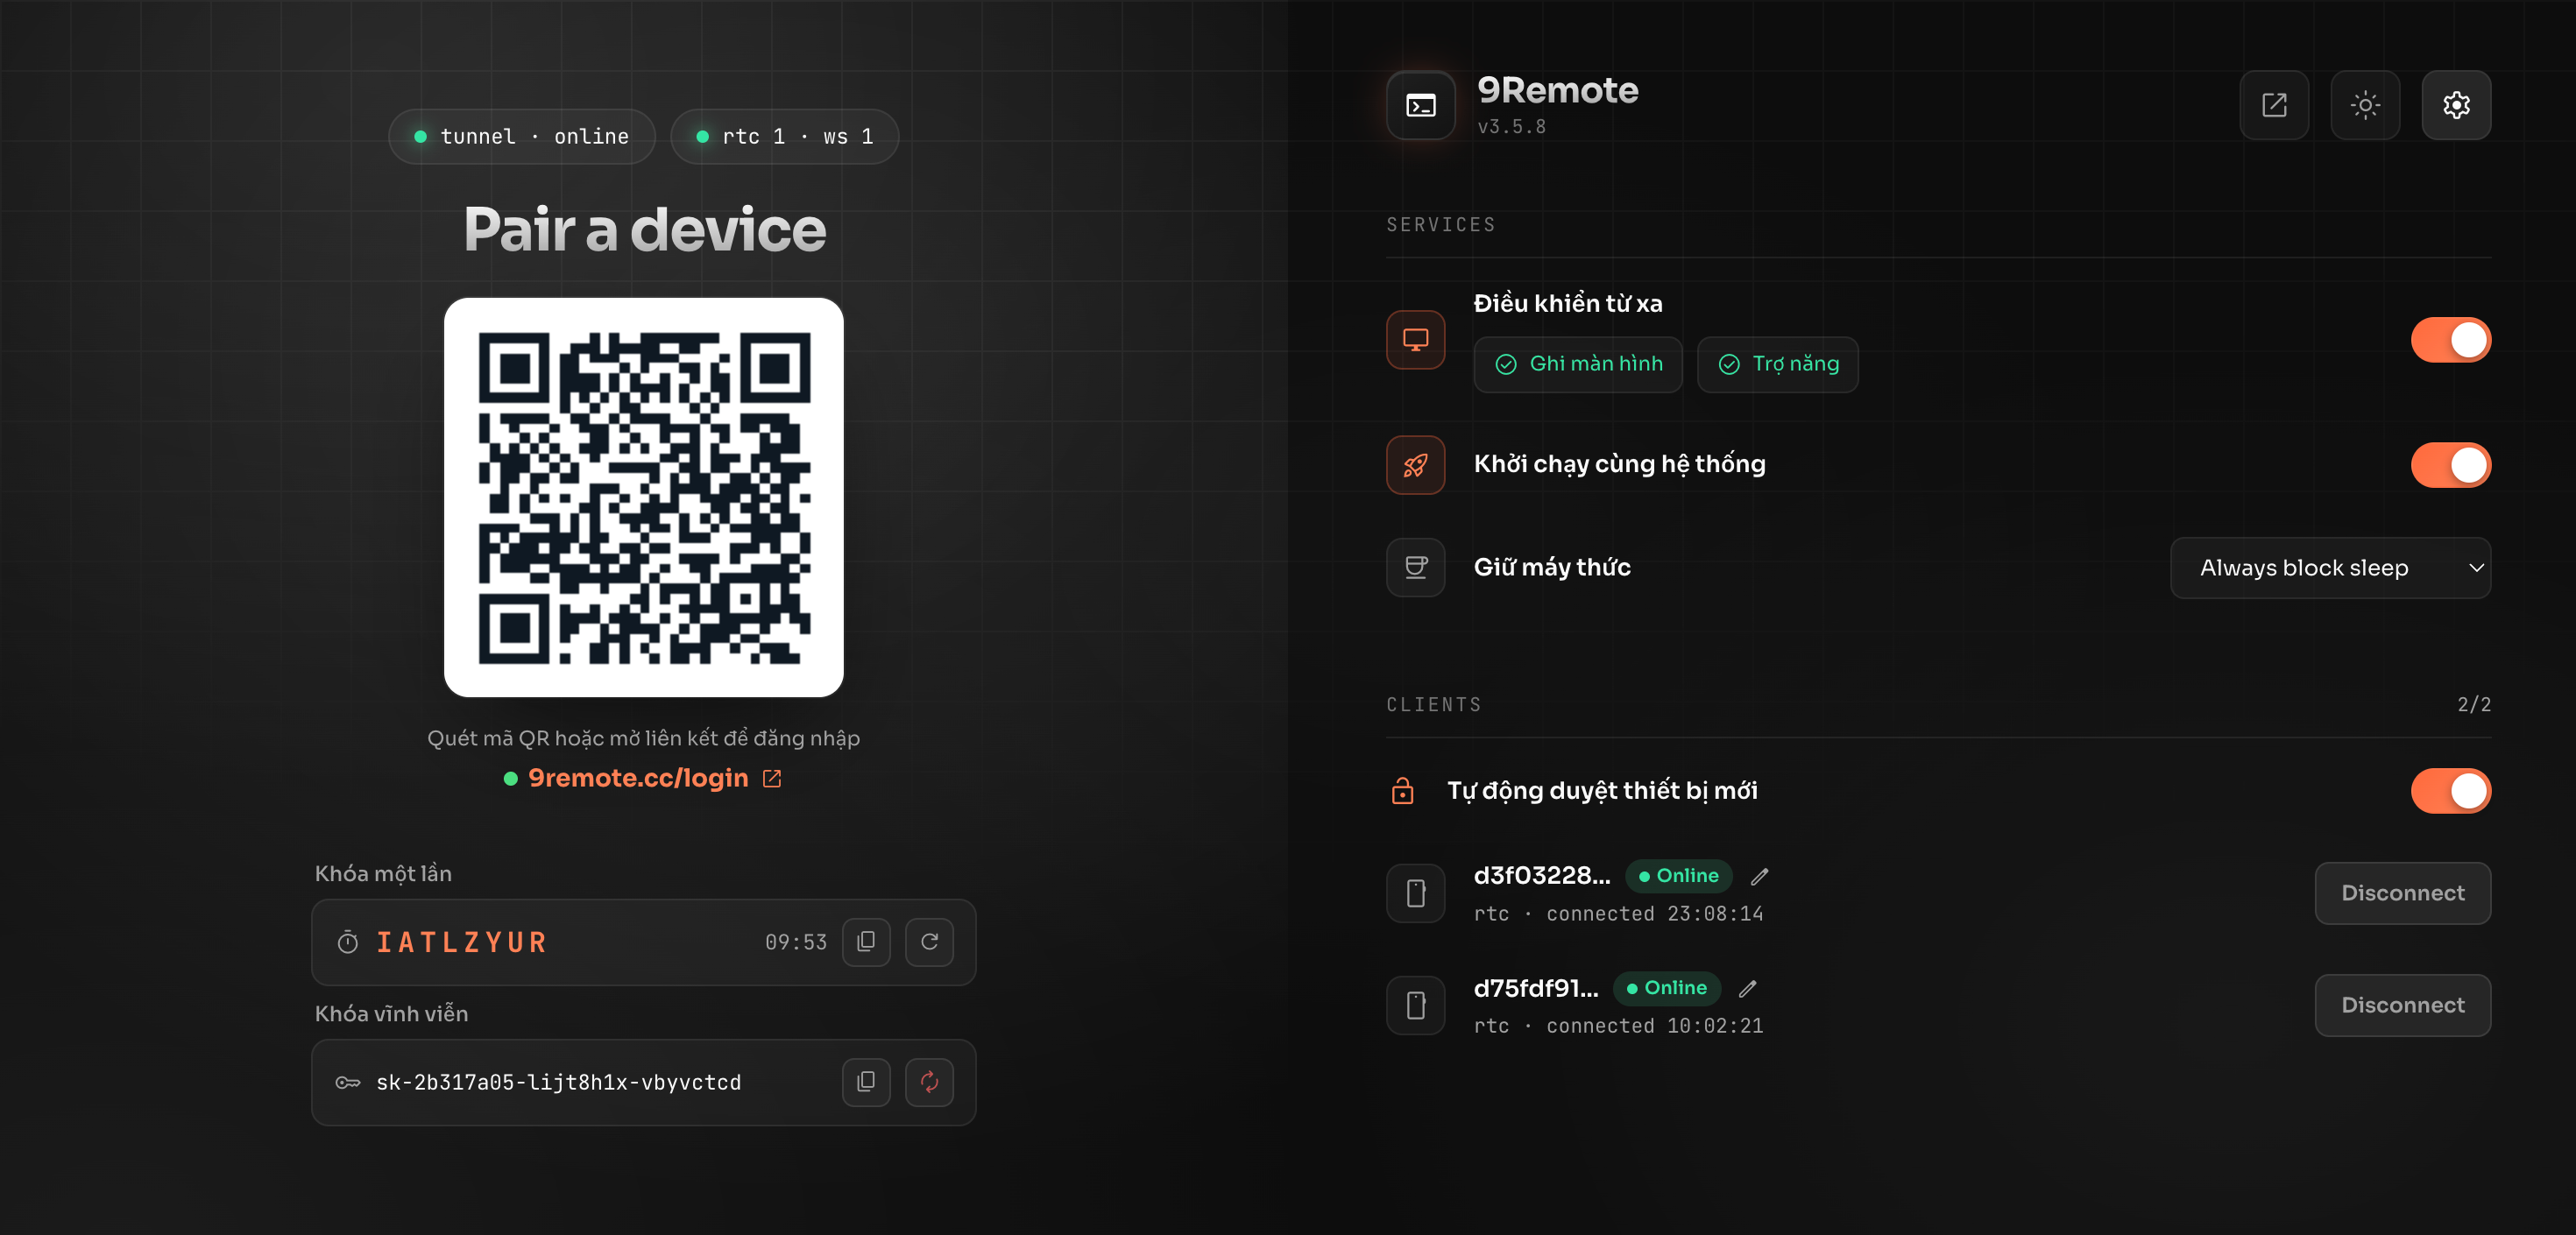The height and width of the screenshot is (1235, 2576).
Task: Click the rtc 1 · ws 1 status pill
Action: click(x=784, y=136)
